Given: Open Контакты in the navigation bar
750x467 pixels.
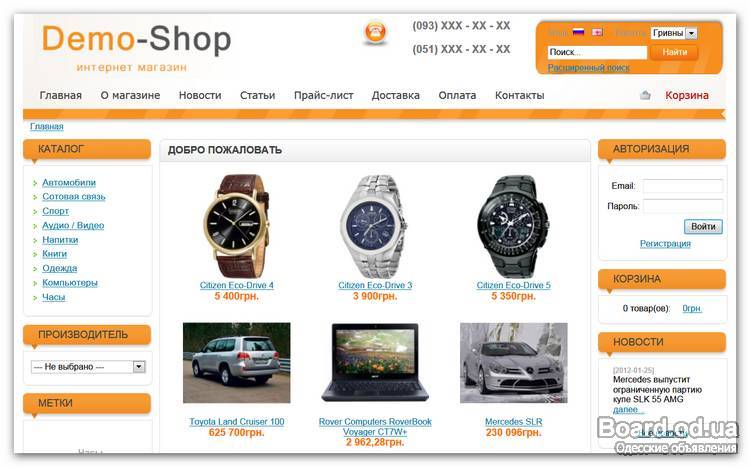Looking at the screenshot, I should (519, 95).
